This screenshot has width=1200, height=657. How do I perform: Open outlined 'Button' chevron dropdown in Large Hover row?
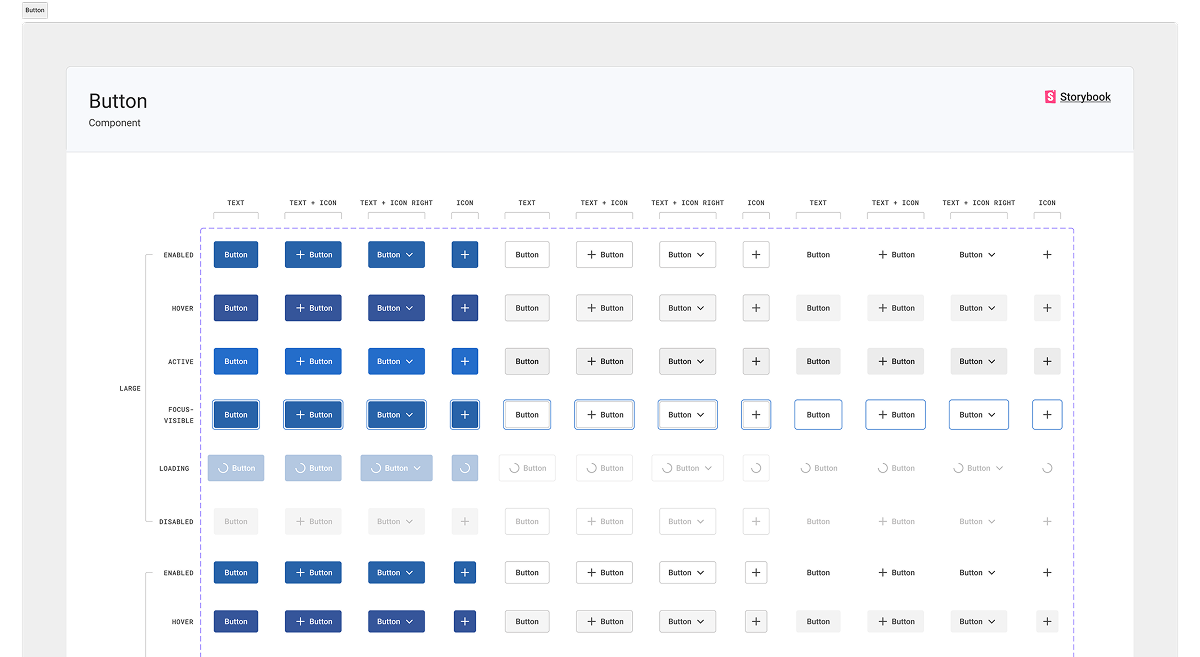tap(687, 308)
